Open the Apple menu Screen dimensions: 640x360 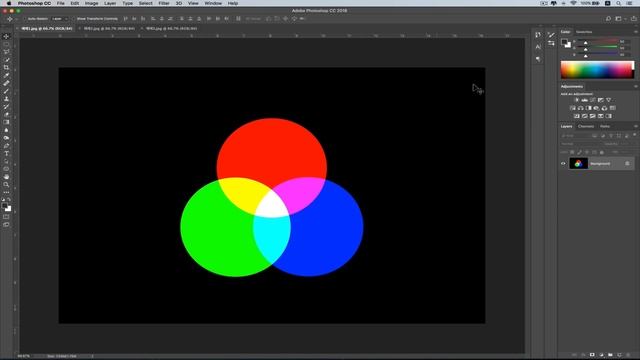[x=9, y=3]
